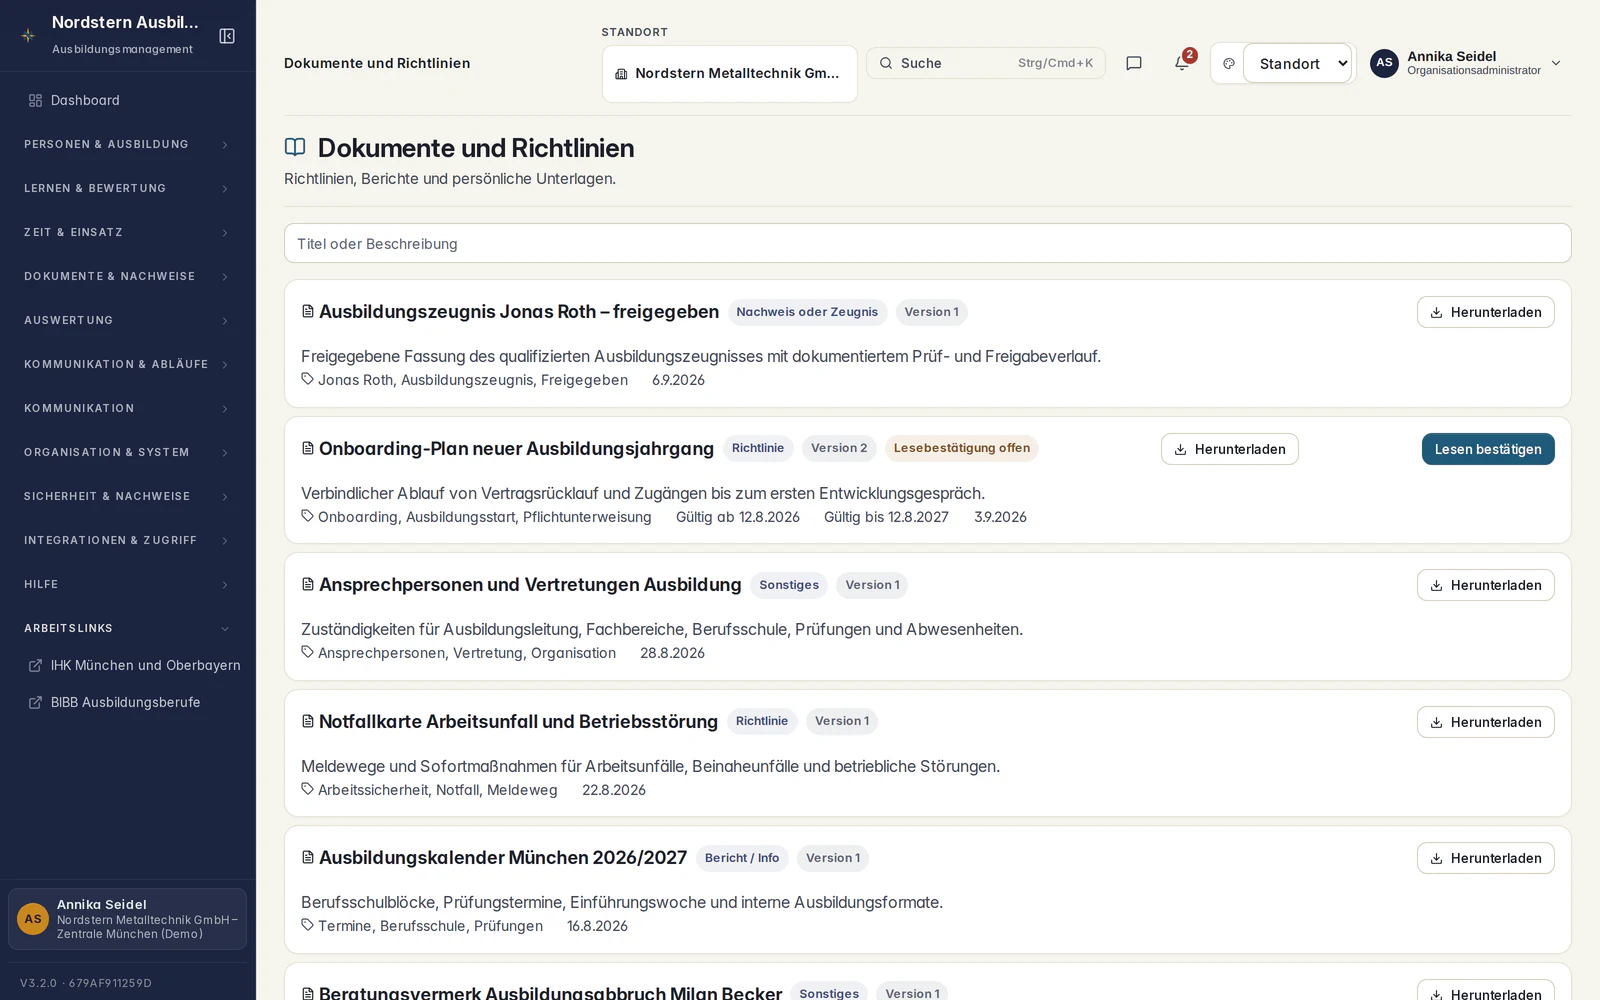Expand Lernen & Bewertung section
The image size is (1600, 1000).
tap(128, 189)
